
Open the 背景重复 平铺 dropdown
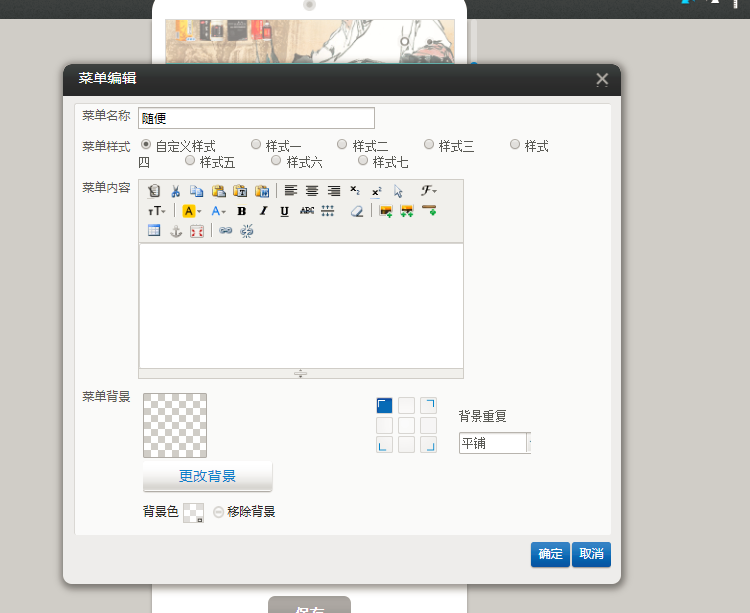tap(494, 443)
